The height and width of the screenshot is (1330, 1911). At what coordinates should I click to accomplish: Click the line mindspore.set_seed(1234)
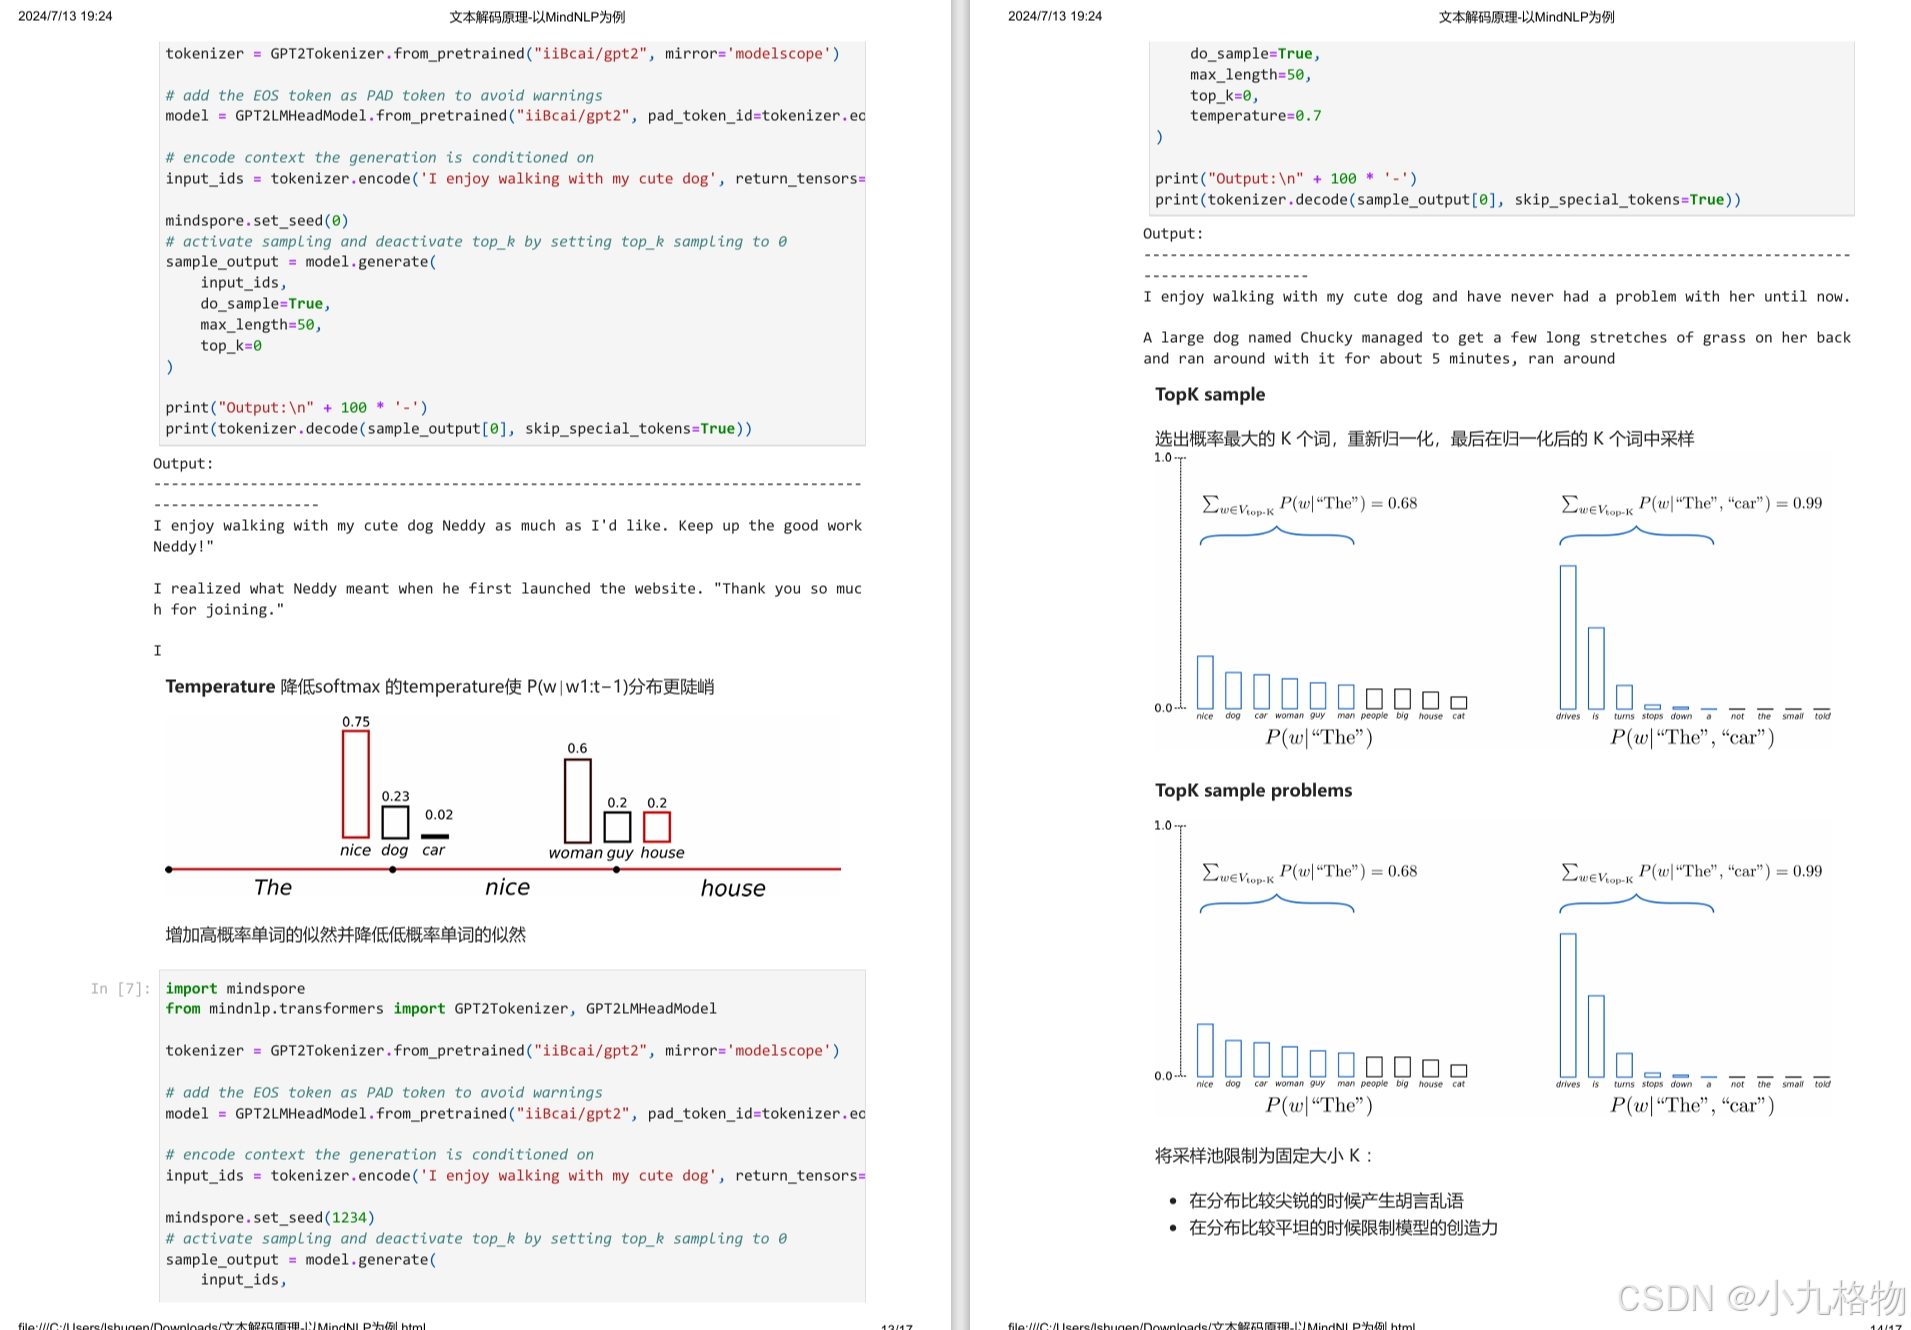(270, 1217)
